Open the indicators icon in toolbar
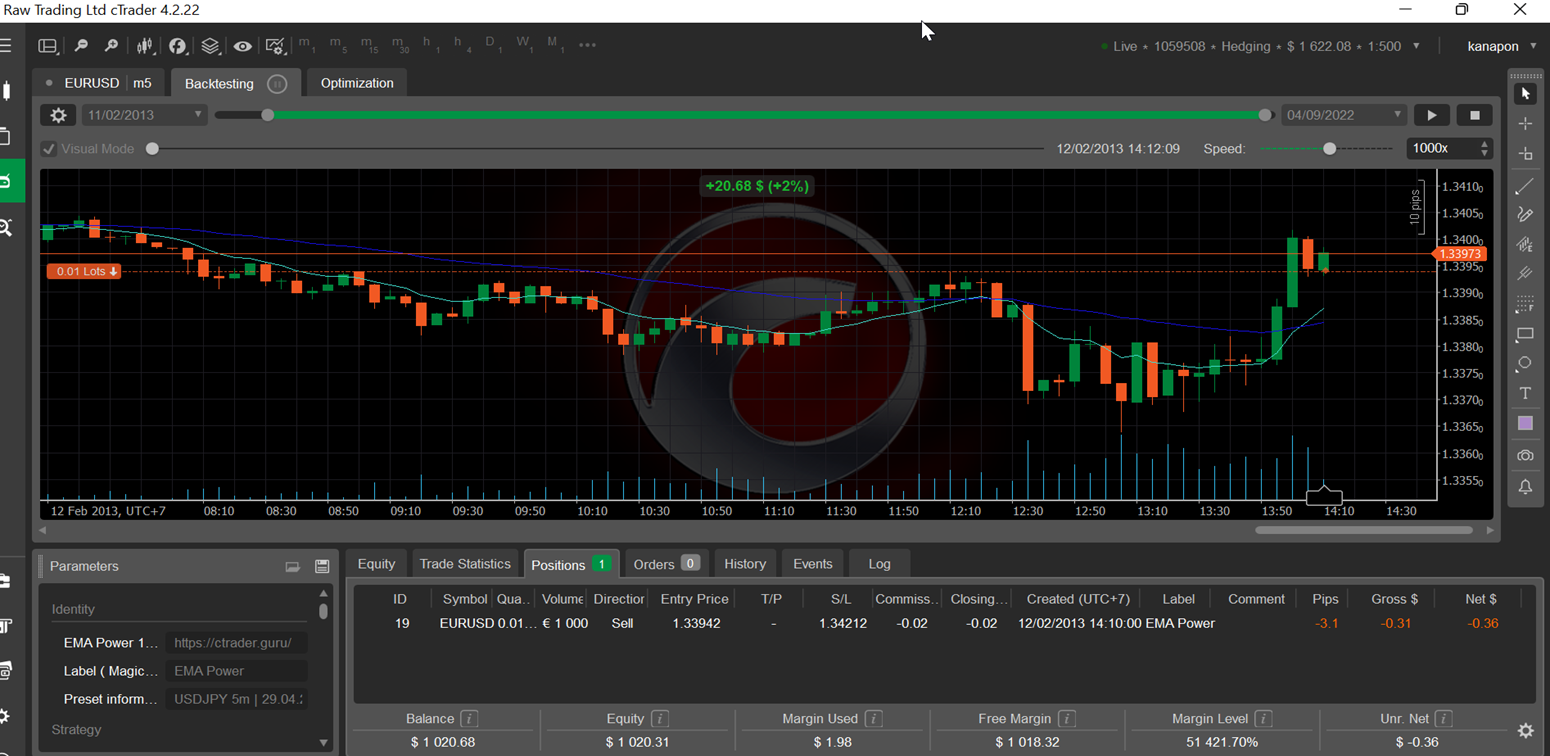The width and height of the screenshot is (1550, 756). 178,46
